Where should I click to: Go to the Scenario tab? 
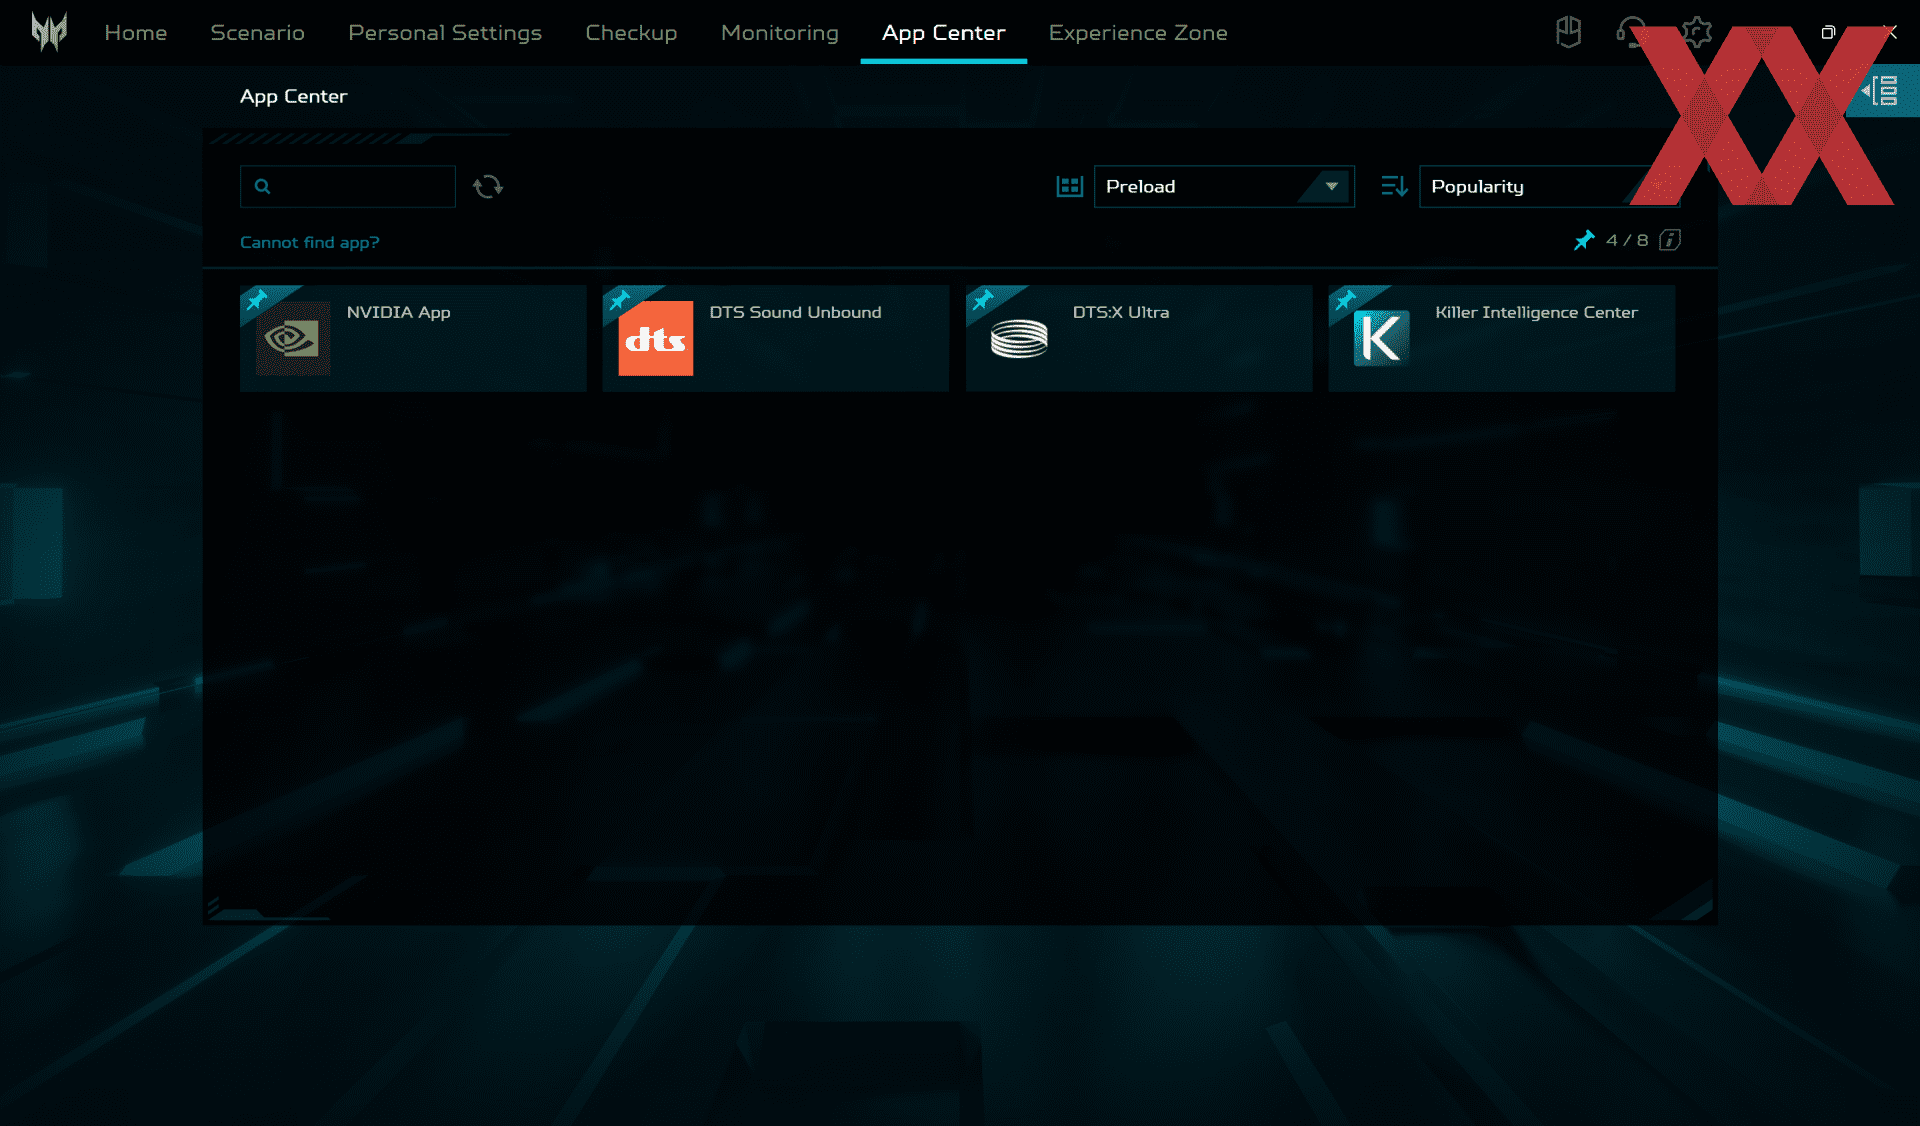coord(257,33)
